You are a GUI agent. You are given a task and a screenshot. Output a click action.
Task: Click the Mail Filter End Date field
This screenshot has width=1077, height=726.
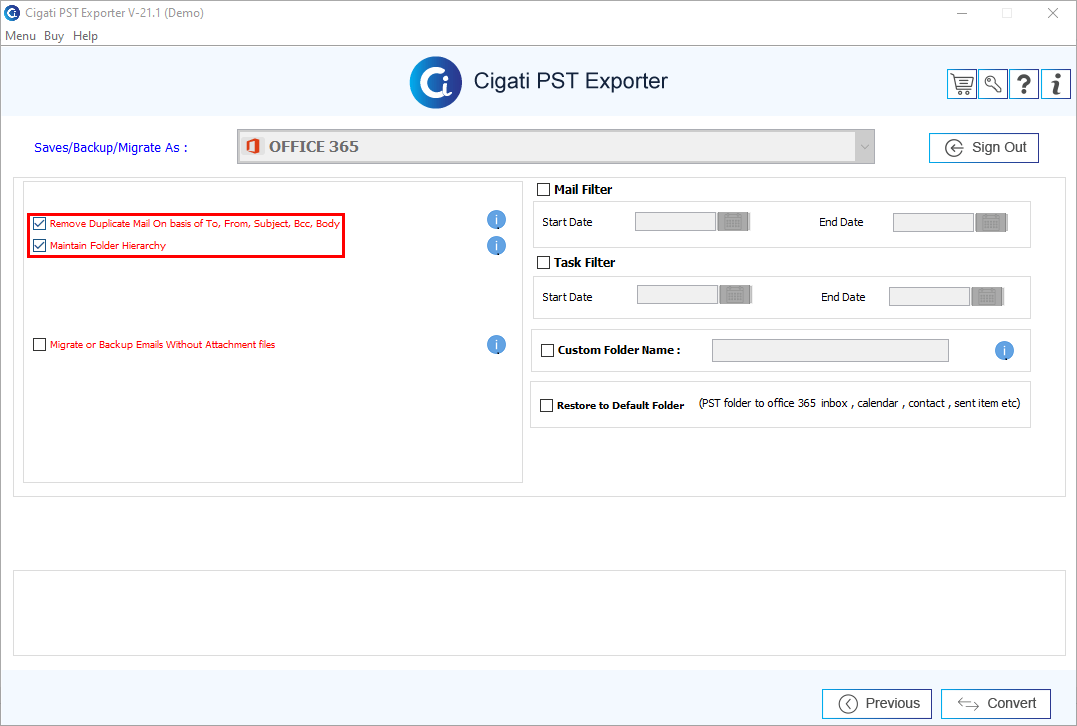coord(933,223)
